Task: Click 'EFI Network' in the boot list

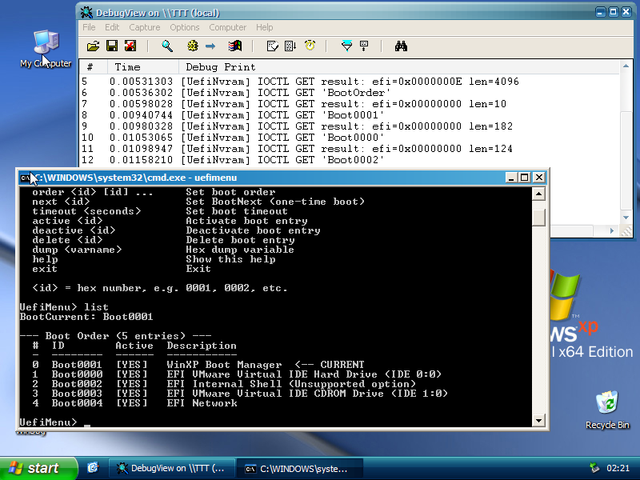Action: pyautogui.click(x=202, y=403)
